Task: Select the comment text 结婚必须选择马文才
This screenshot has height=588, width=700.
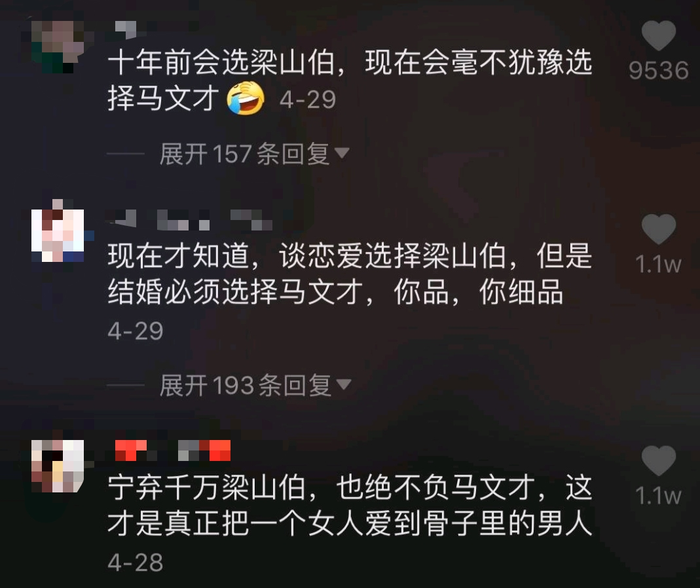Action: pos(235,292)
